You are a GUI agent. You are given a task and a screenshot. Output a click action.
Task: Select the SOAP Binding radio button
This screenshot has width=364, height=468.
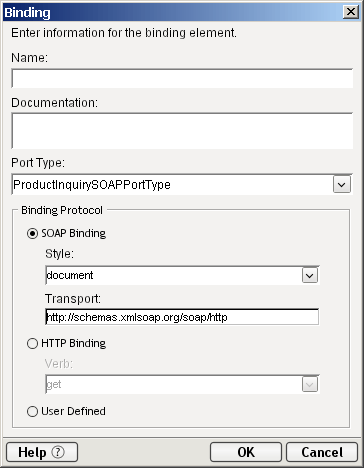pos(32,233)
